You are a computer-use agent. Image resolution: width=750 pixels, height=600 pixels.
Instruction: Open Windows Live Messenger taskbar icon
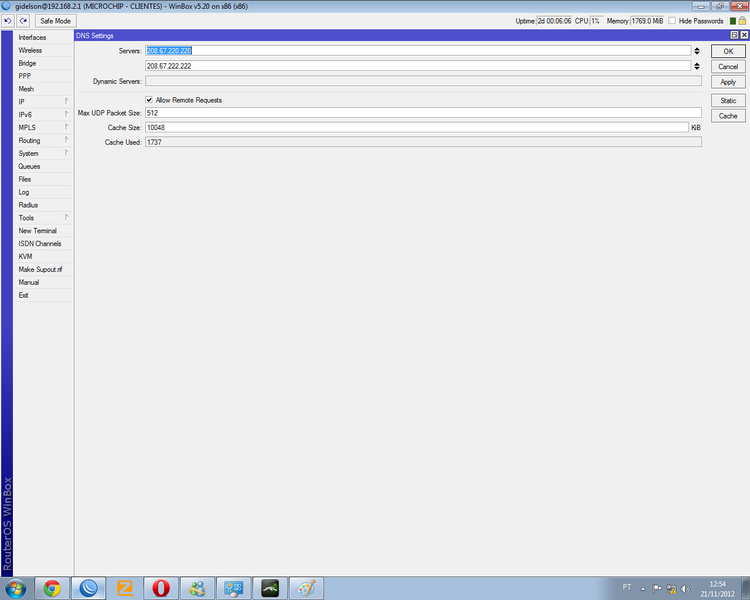[198, 588]
